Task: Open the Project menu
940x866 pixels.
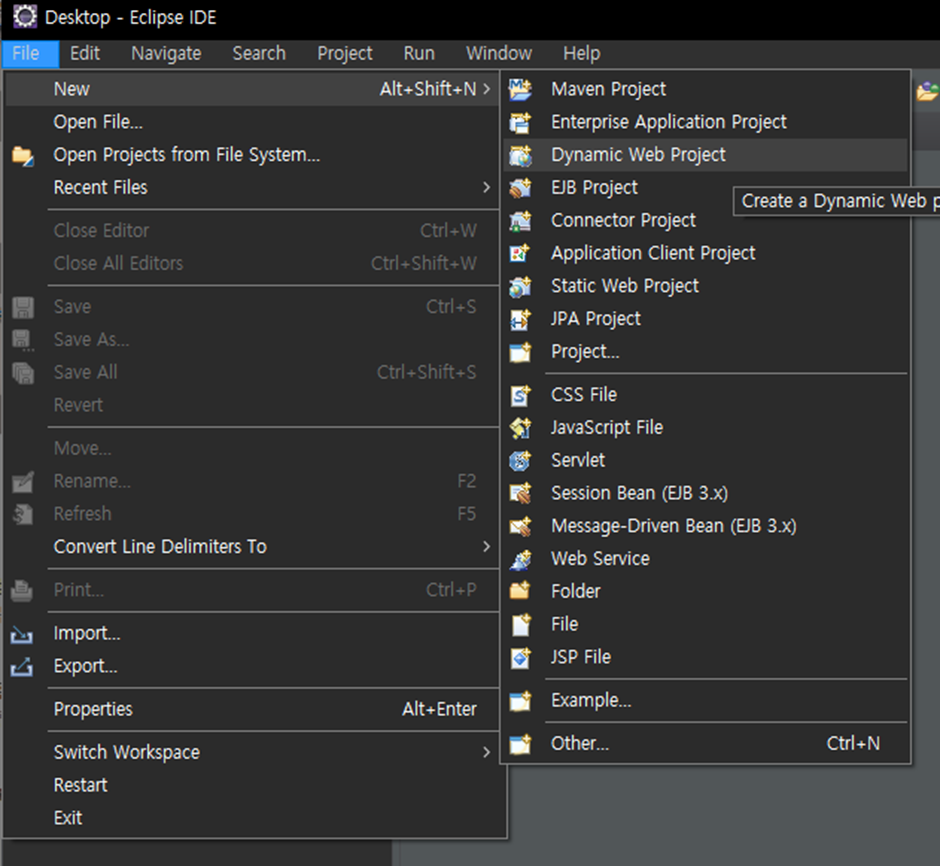Action: click(345, 54)
